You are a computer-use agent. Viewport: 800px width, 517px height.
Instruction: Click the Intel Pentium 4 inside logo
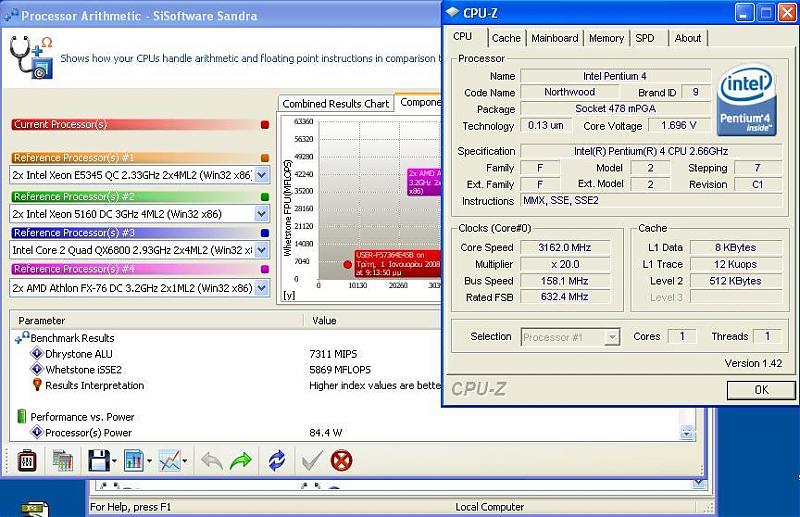click(747, 101)
